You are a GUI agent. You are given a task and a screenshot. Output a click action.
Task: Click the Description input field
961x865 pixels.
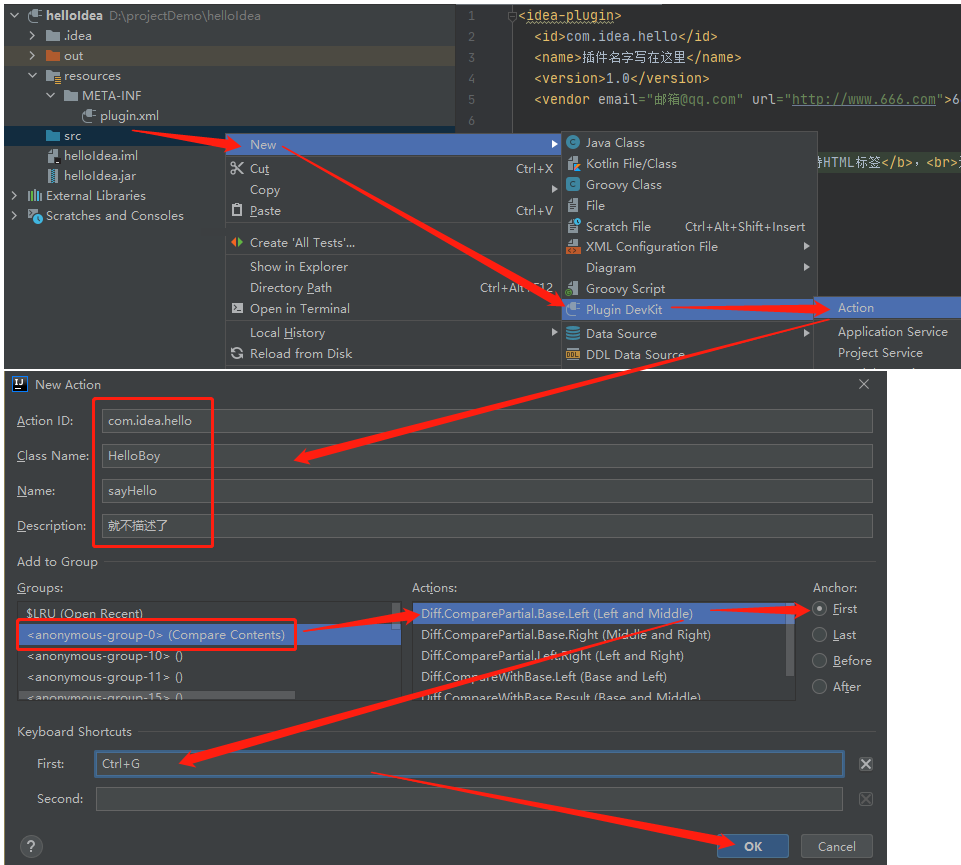(487, 525)
